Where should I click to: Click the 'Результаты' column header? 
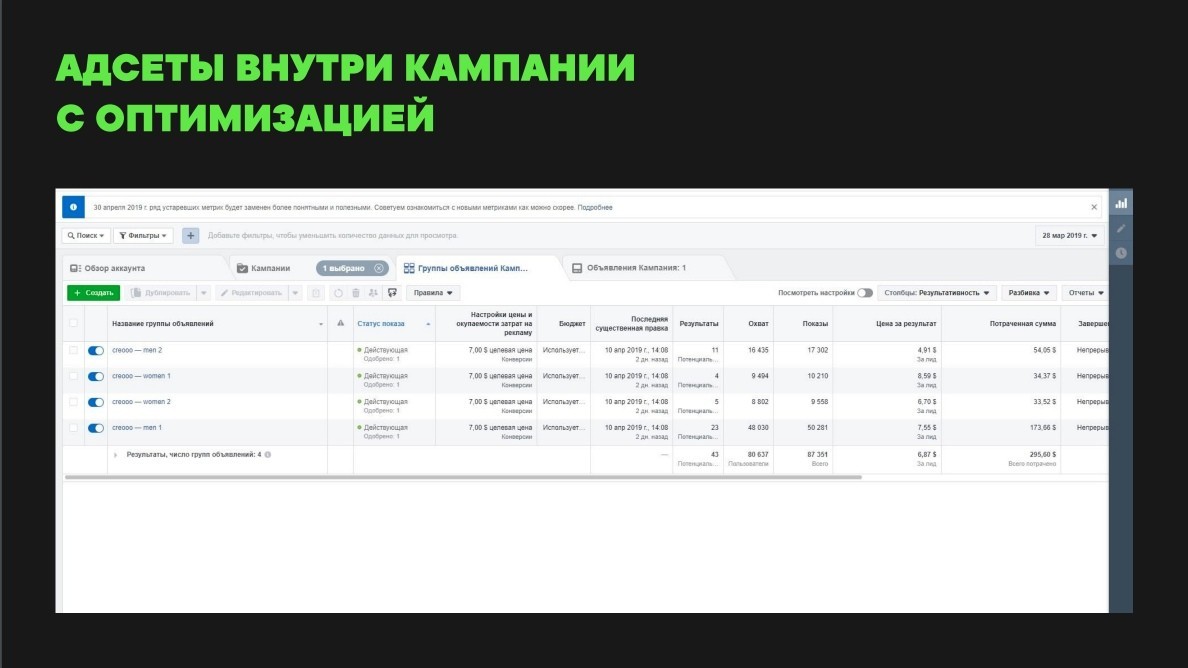pos(699,323)
